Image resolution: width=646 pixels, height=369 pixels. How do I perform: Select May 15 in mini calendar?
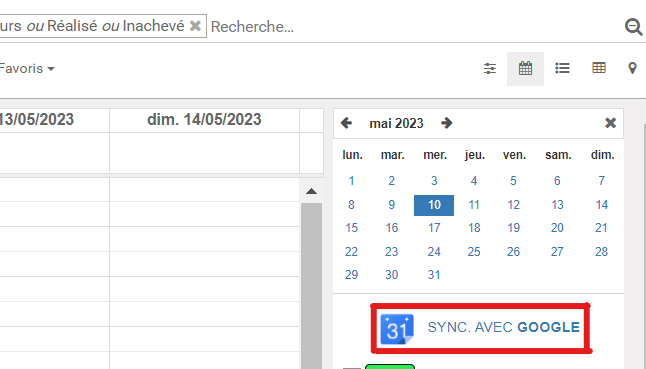[351, 228]
